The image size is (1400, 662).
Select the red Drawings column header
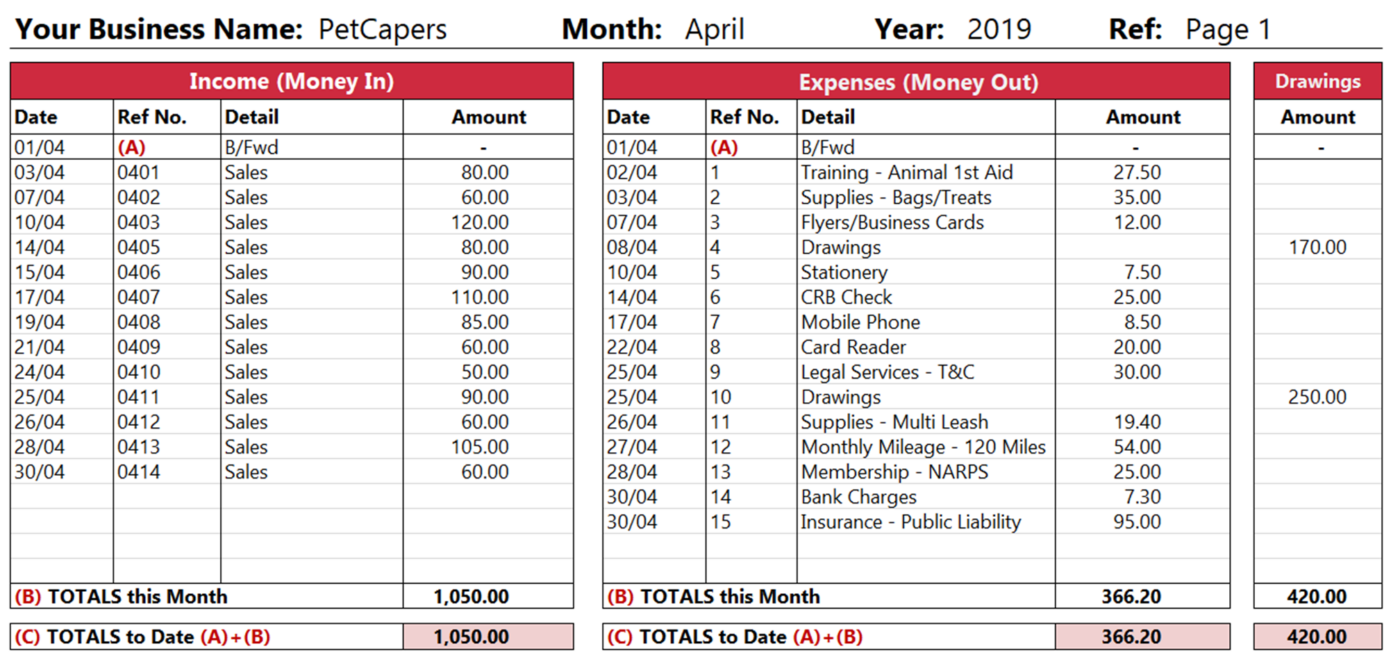click(1317, 82)
